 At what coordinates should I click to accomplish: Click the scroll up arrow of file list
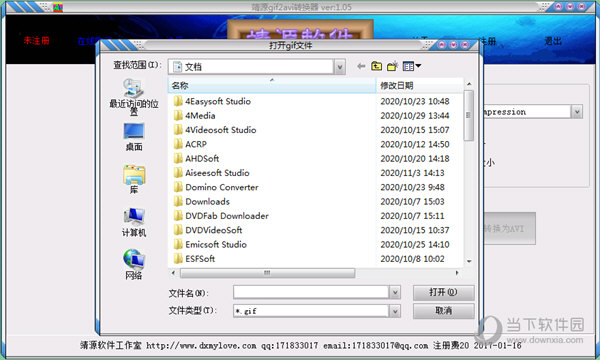pyautogui.click(x=469, y=83)
